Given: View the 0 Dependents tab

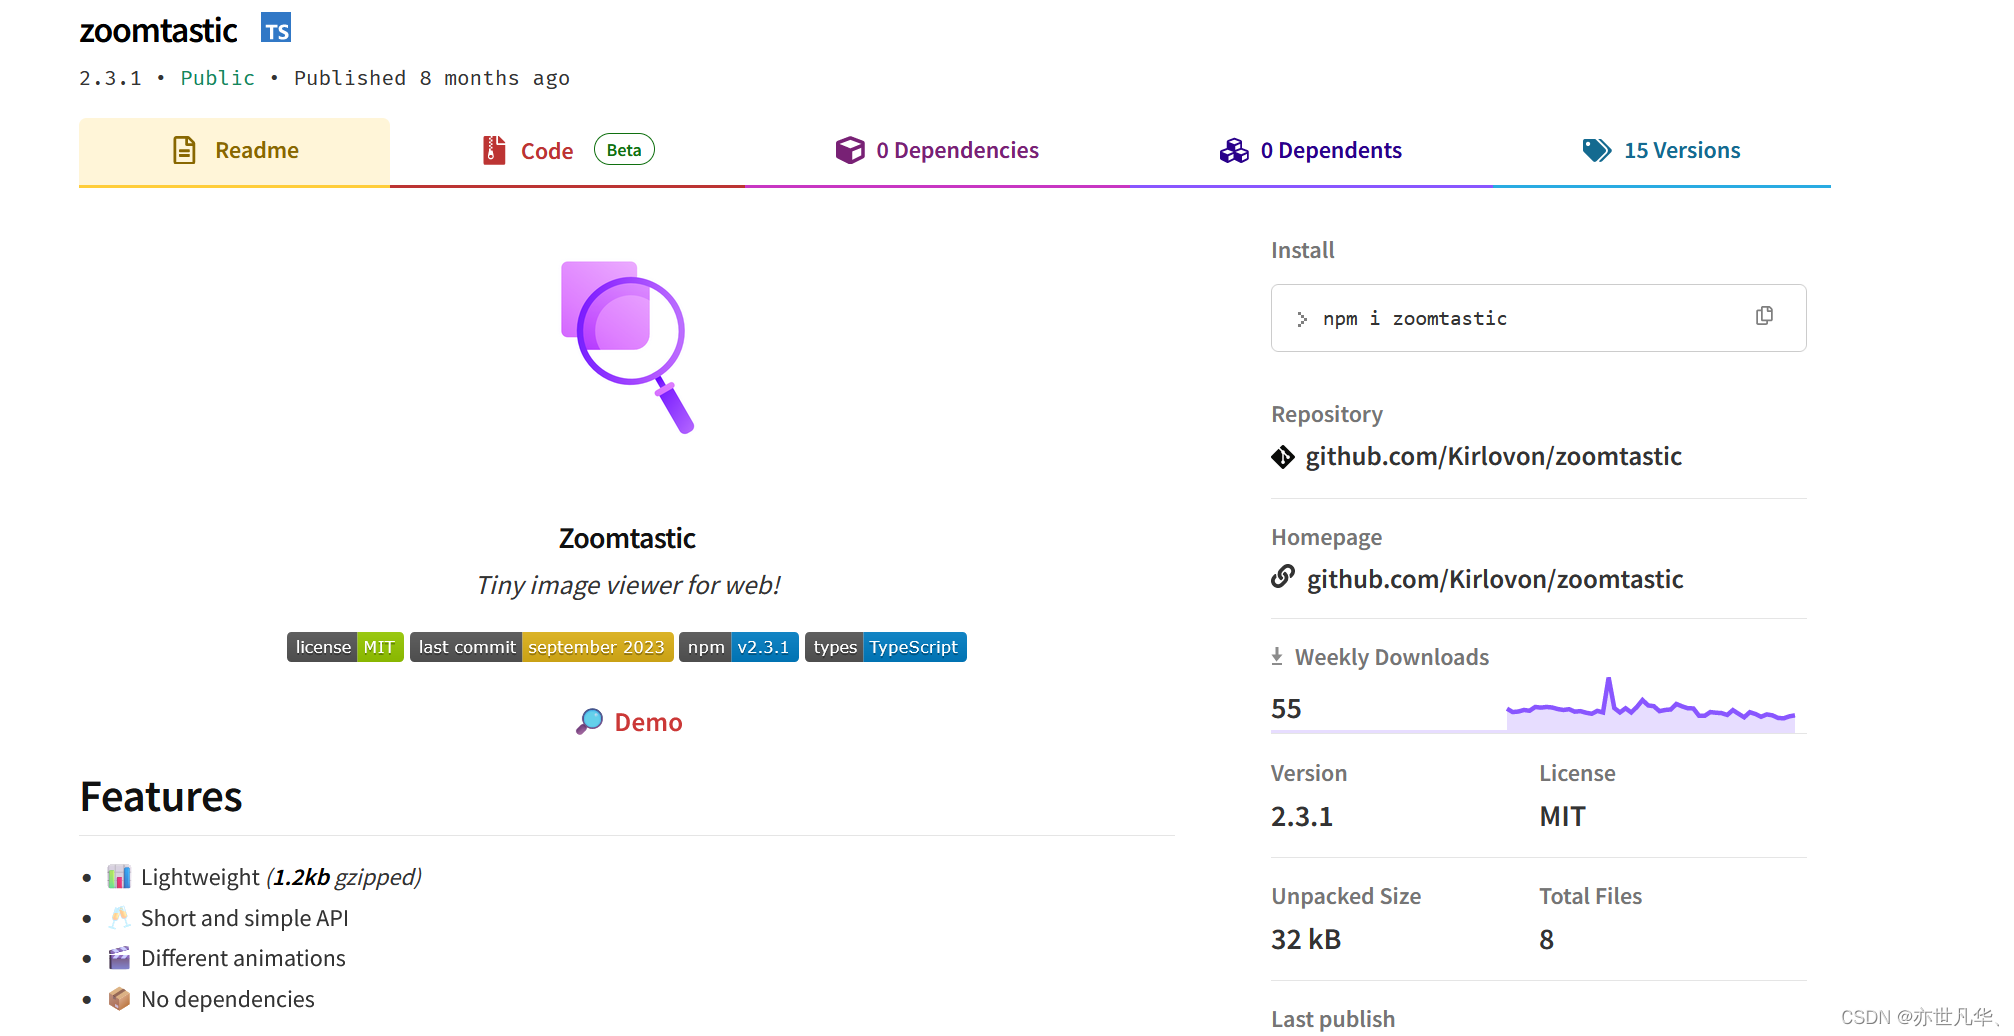Looking at the screenshot, I should coord(1311,151).
